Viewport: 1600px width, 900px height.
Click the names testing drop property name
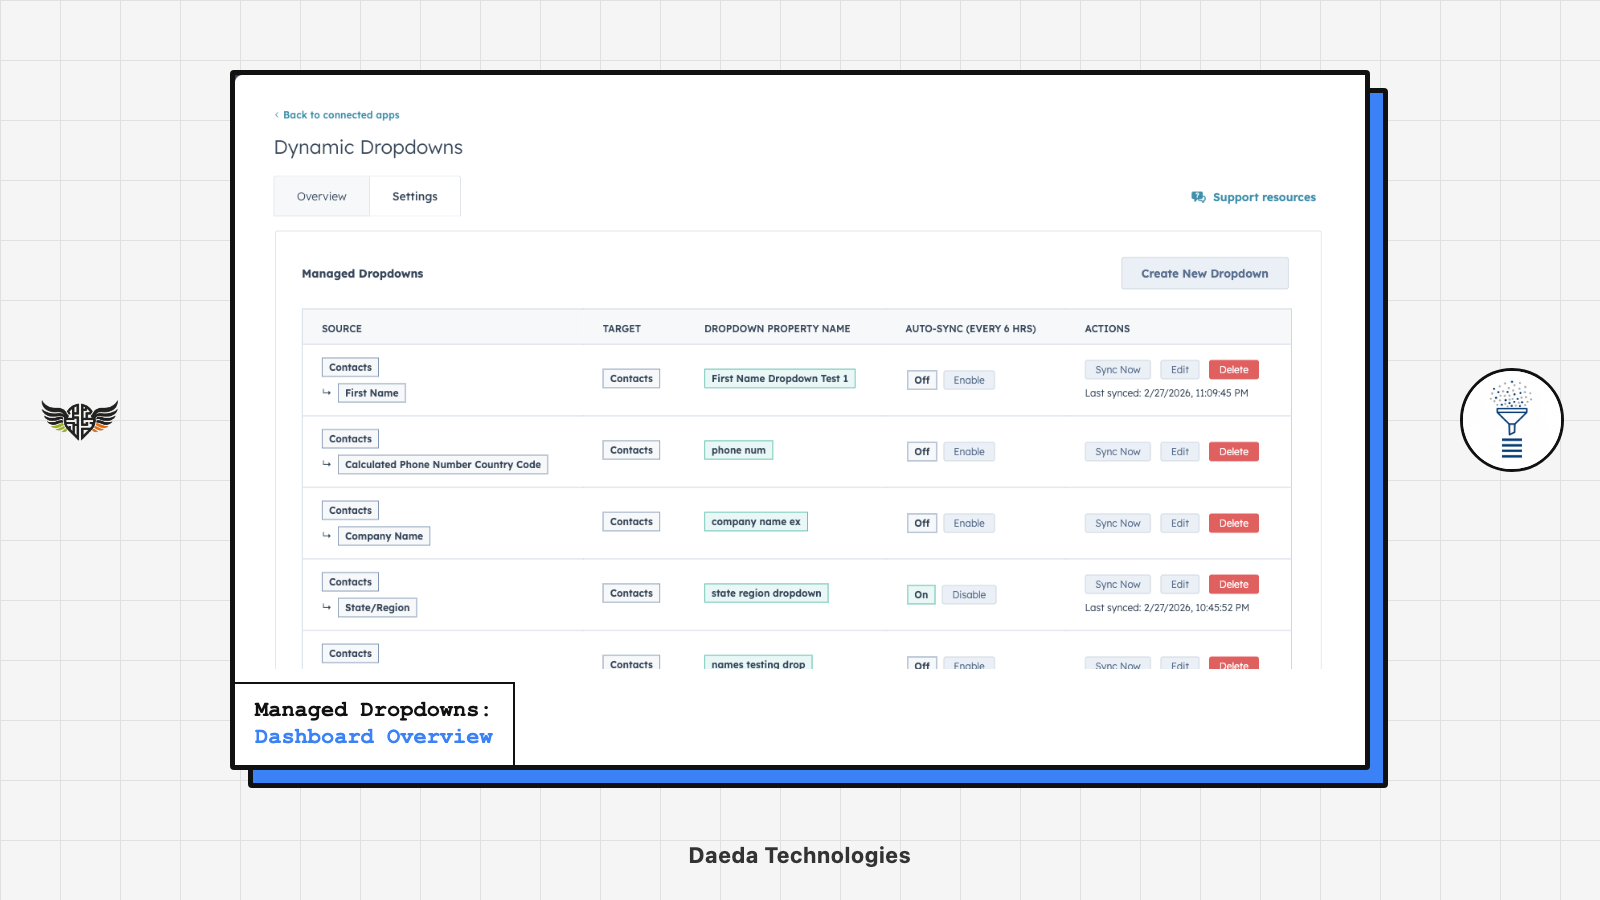[758, 663]
